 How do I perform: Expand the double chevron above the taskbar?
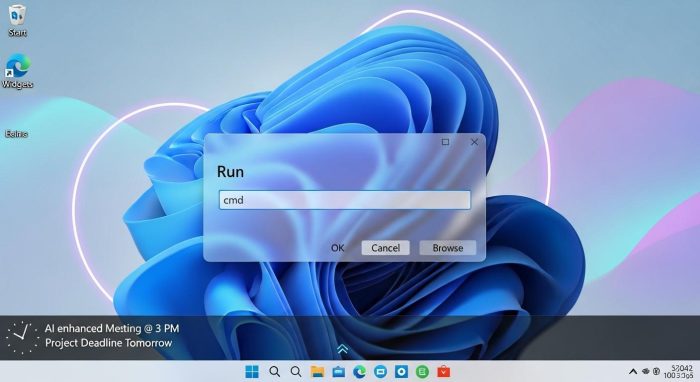pos(342,349)
